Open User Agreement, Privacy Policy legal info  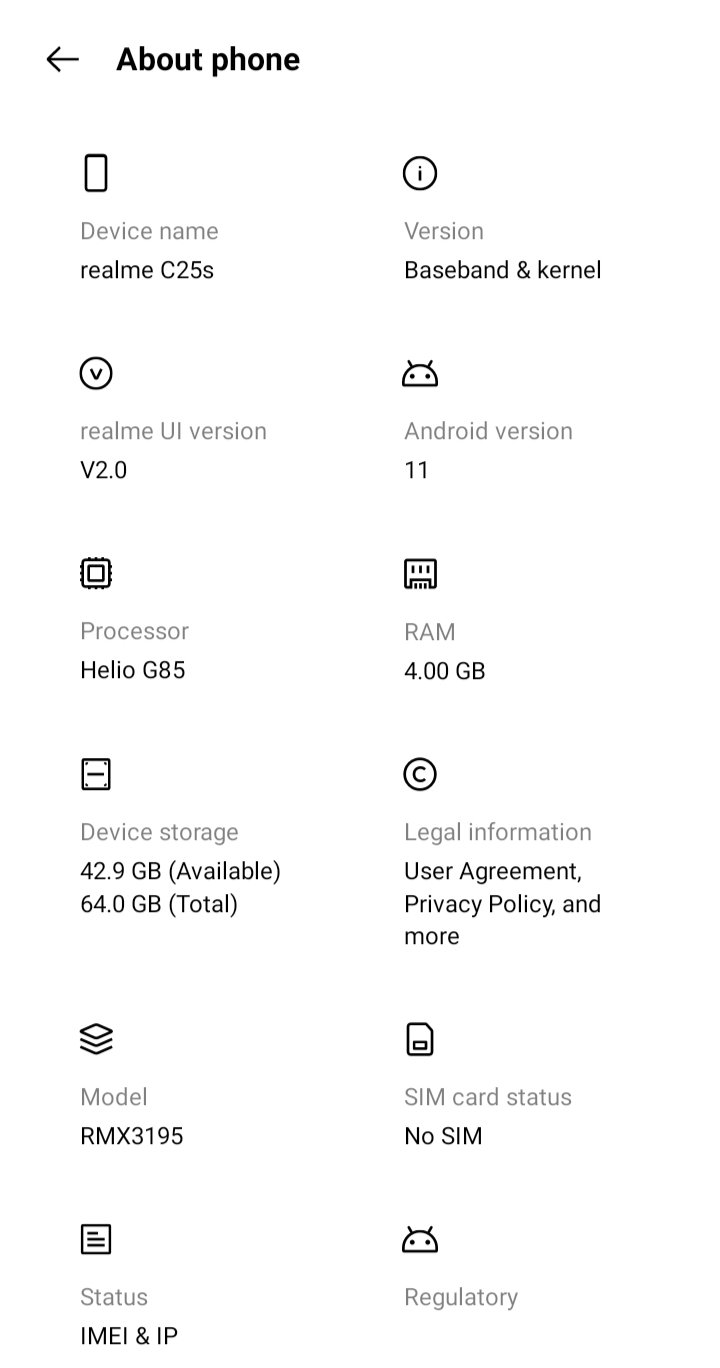503,904
